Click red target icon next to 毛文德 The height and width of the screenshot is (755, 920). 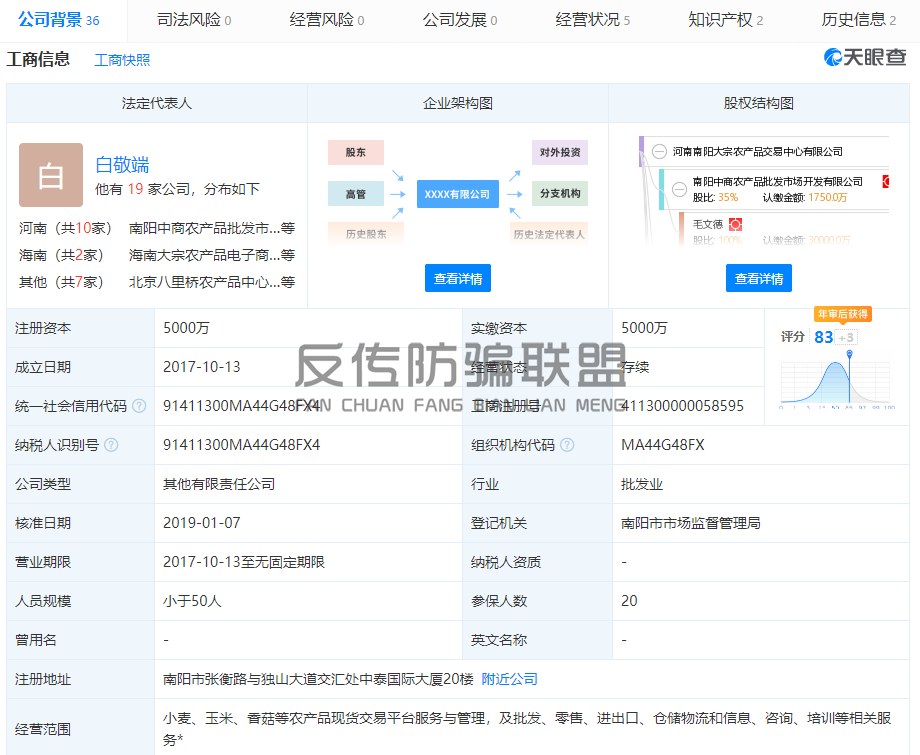735,224
